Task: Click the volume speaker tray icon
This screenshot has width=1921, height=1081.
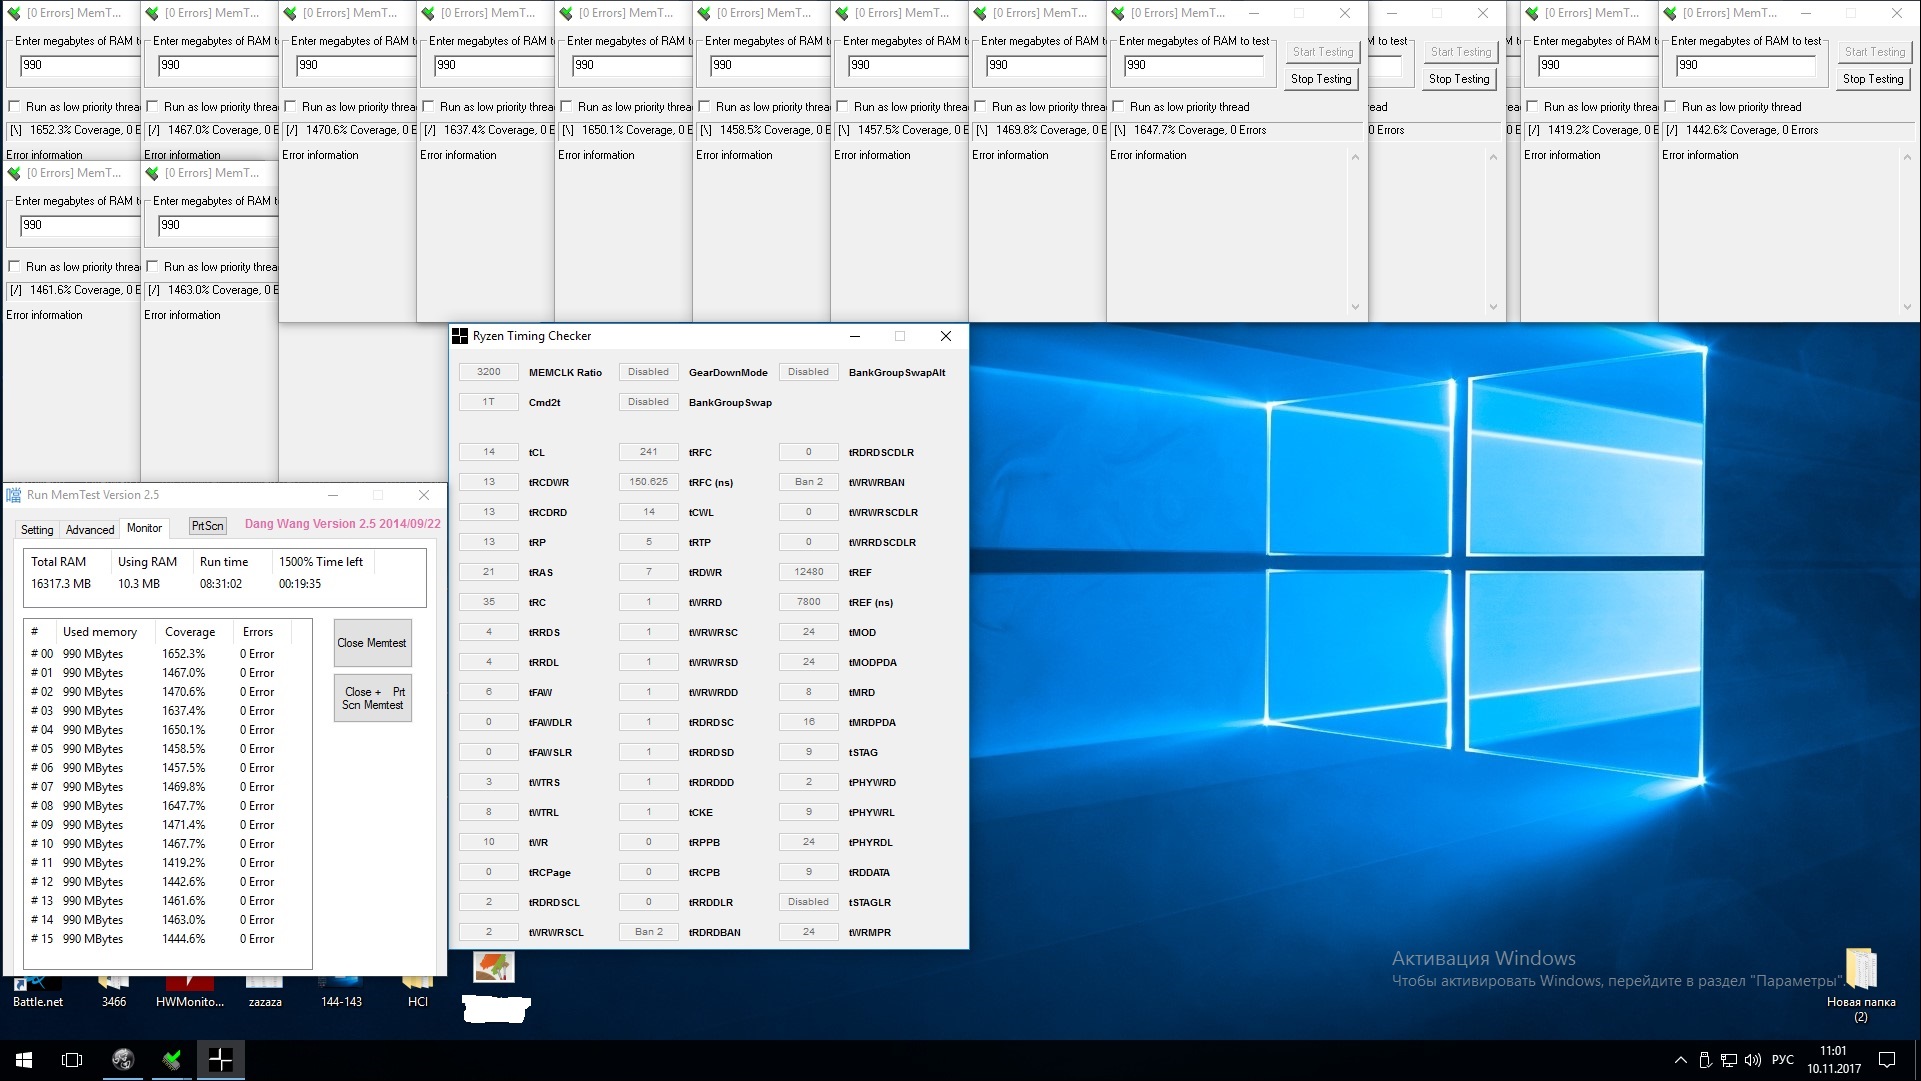Action: 1752,1060
